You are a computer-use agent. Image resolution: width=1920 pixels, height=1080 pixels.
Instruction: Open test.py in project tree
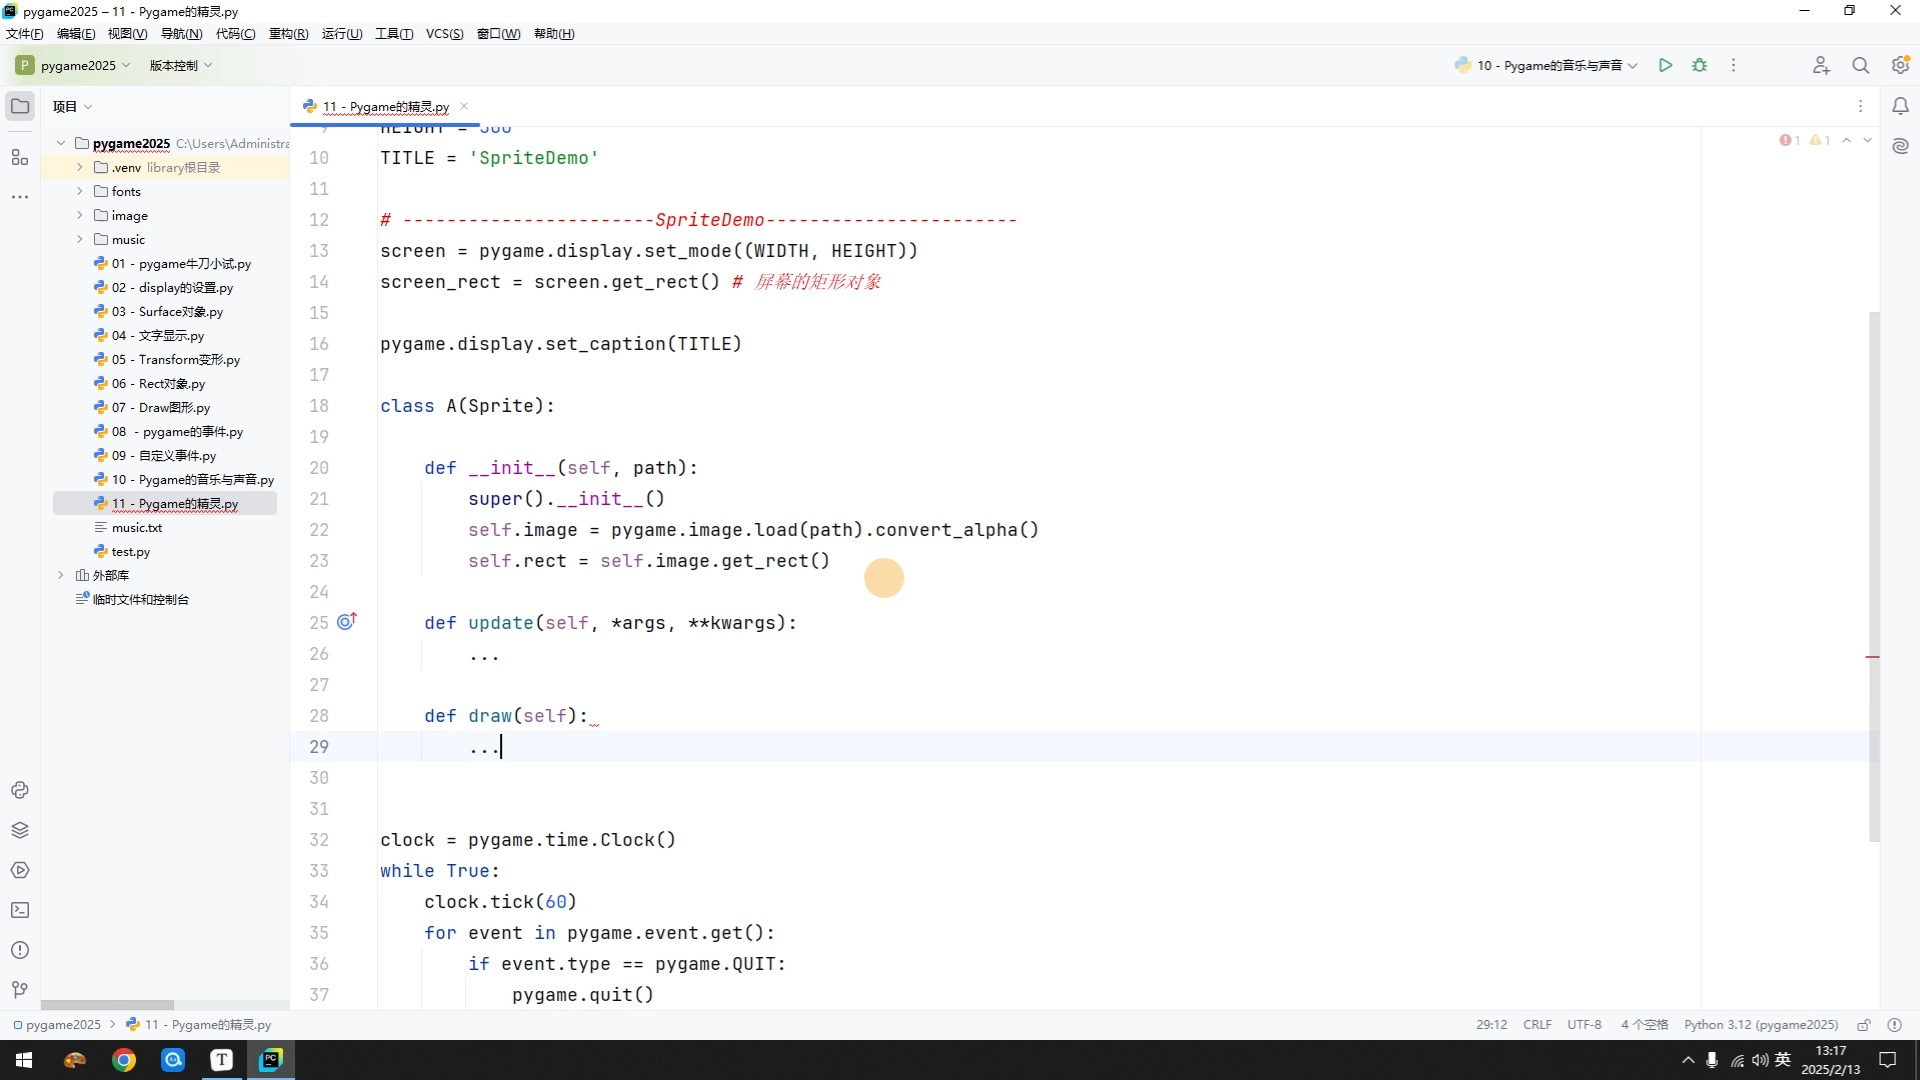pyautogui.click(x=130, y=551)
